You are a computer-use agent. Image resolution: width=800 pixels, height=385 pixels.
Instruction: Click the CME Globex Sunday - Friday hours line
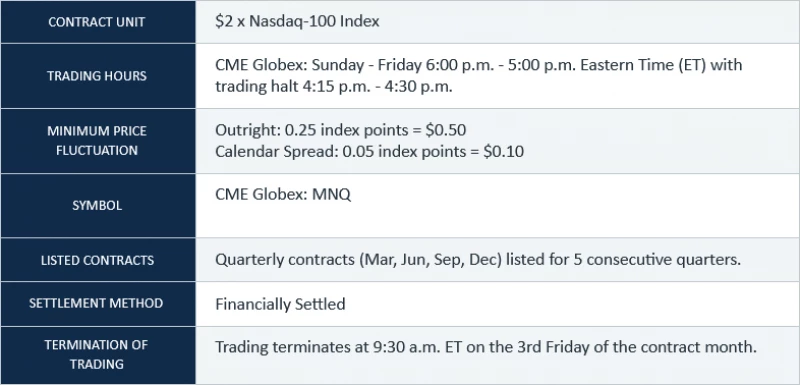[478, 65]
